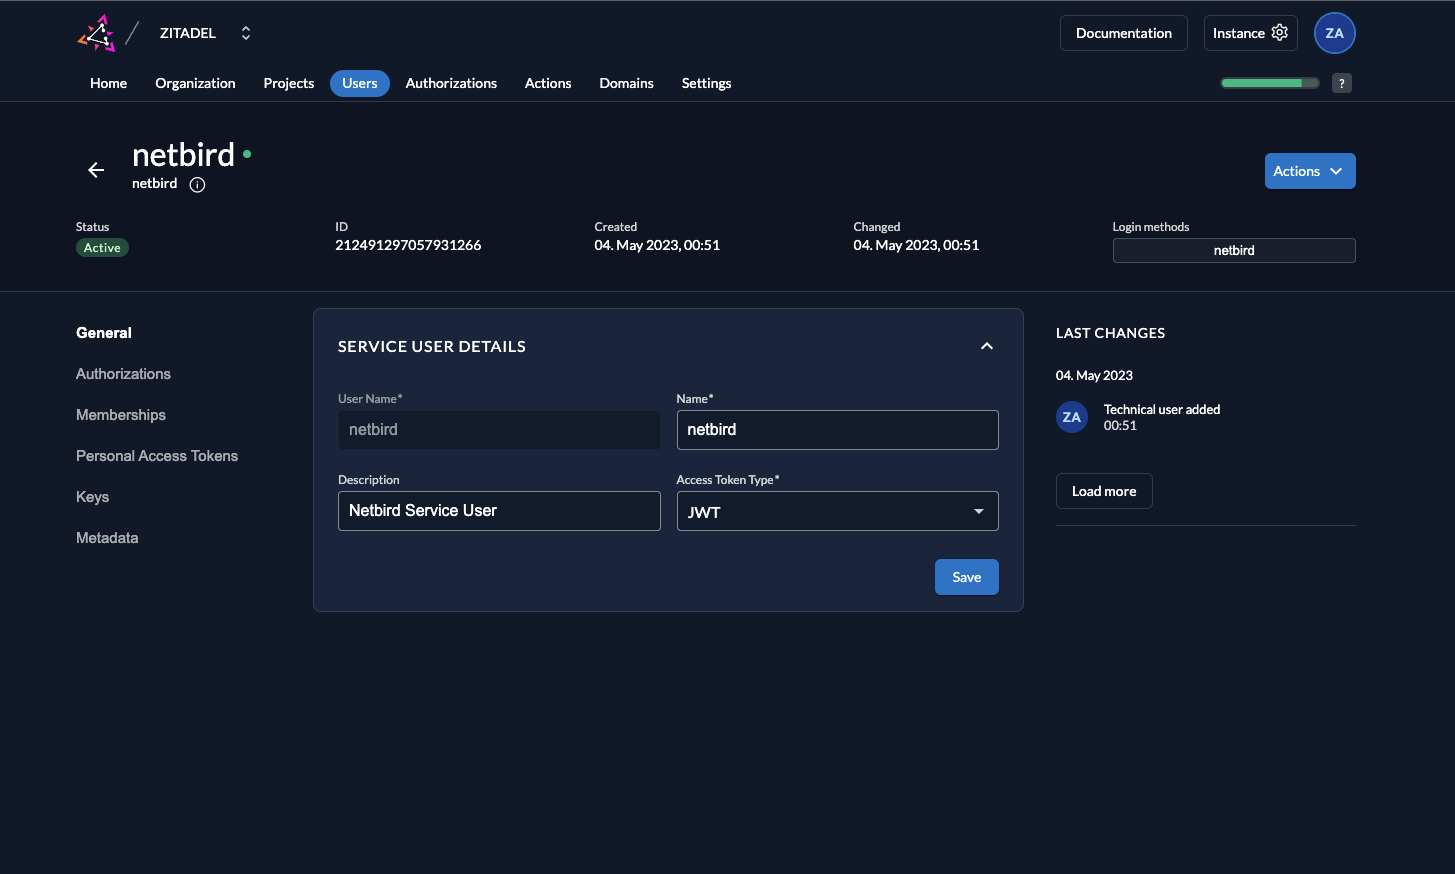The image size is (1455, 874).
Task: Open Personal Access Tokens section
Action: tap(157, 456)
